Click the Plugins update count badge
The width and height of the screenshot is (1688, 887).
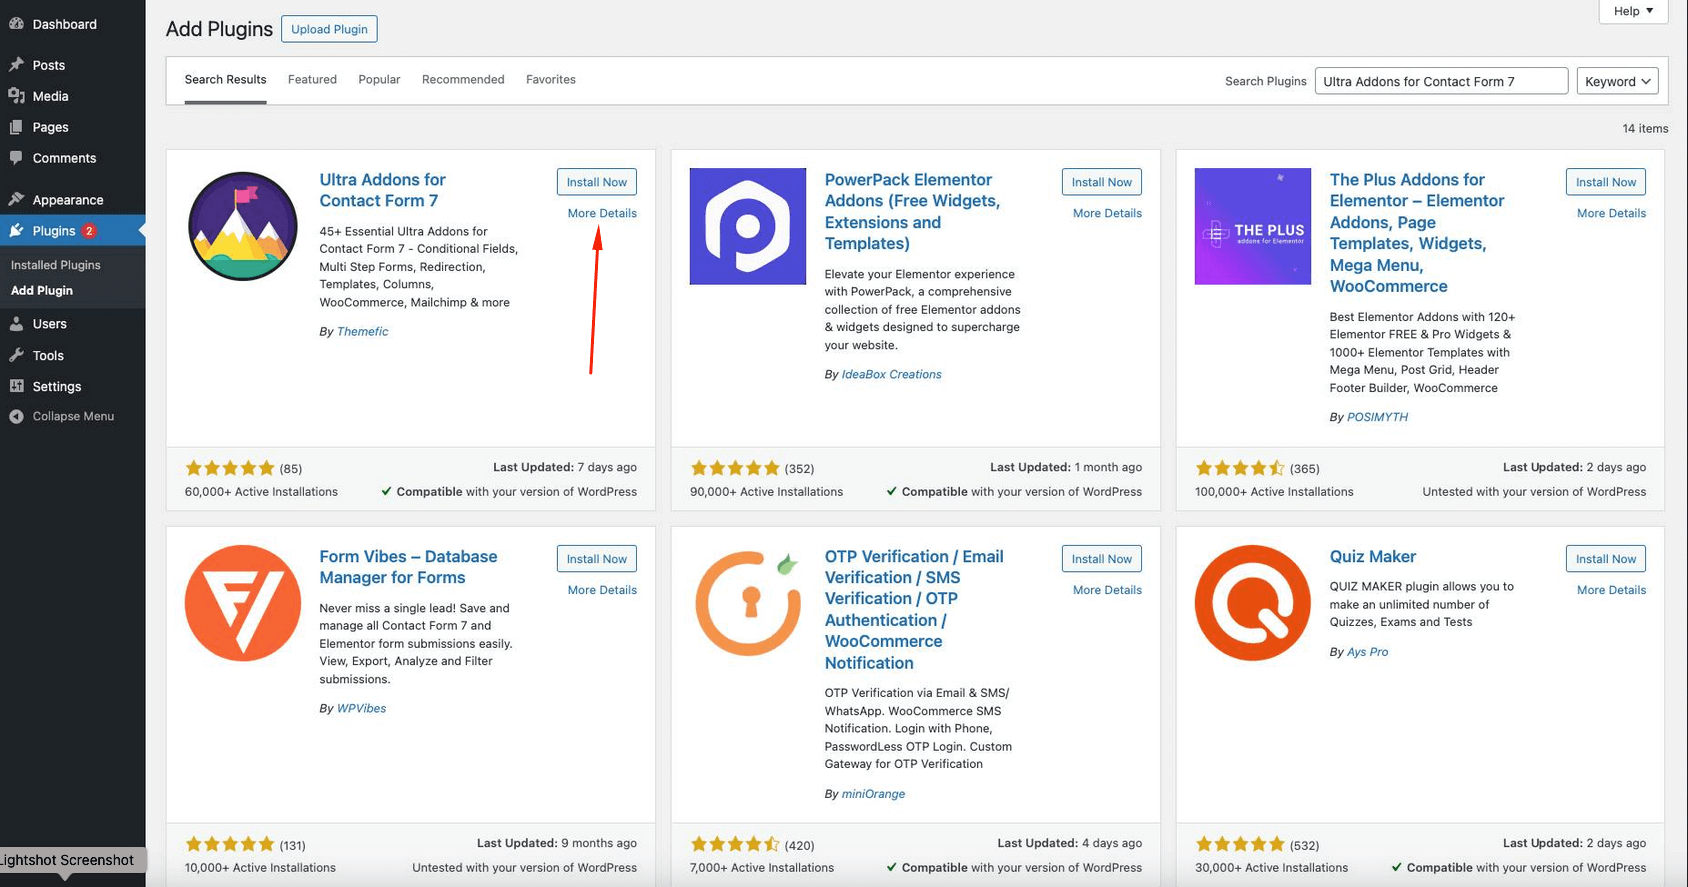[89, 231]
